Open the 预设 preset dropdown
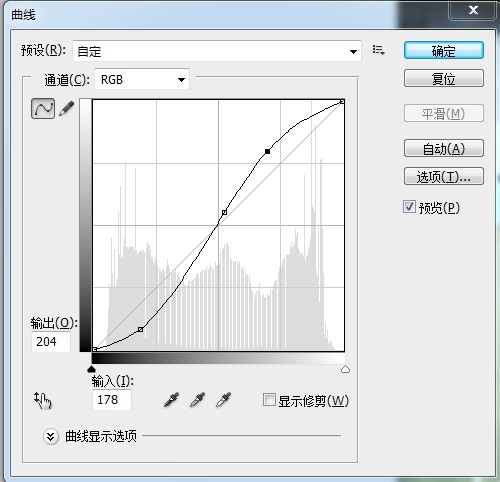This screenshot has width=500, height=482. pyautogui.click(x=217, y=51)
